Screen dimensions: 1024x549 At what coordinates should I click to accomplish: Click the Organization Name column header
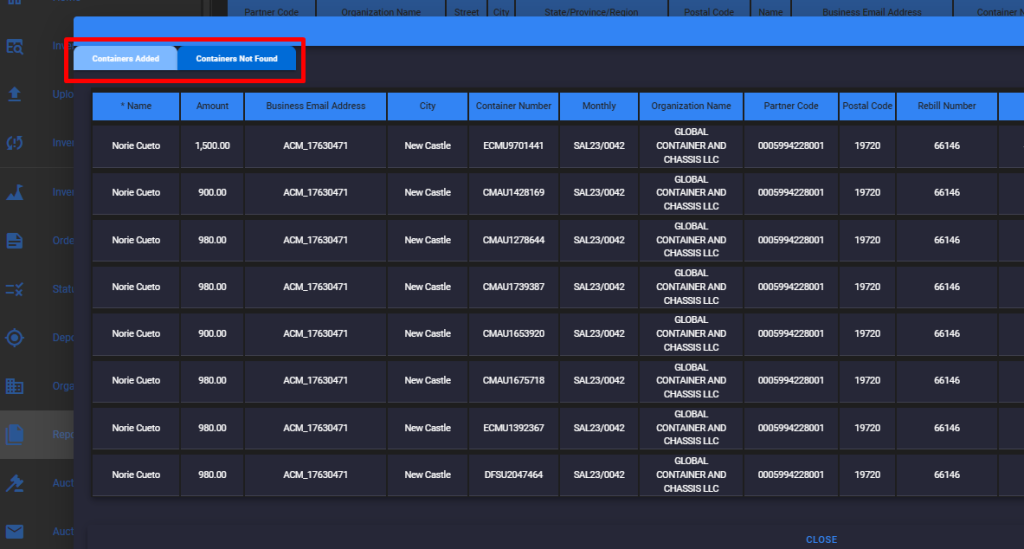(691, 106)
